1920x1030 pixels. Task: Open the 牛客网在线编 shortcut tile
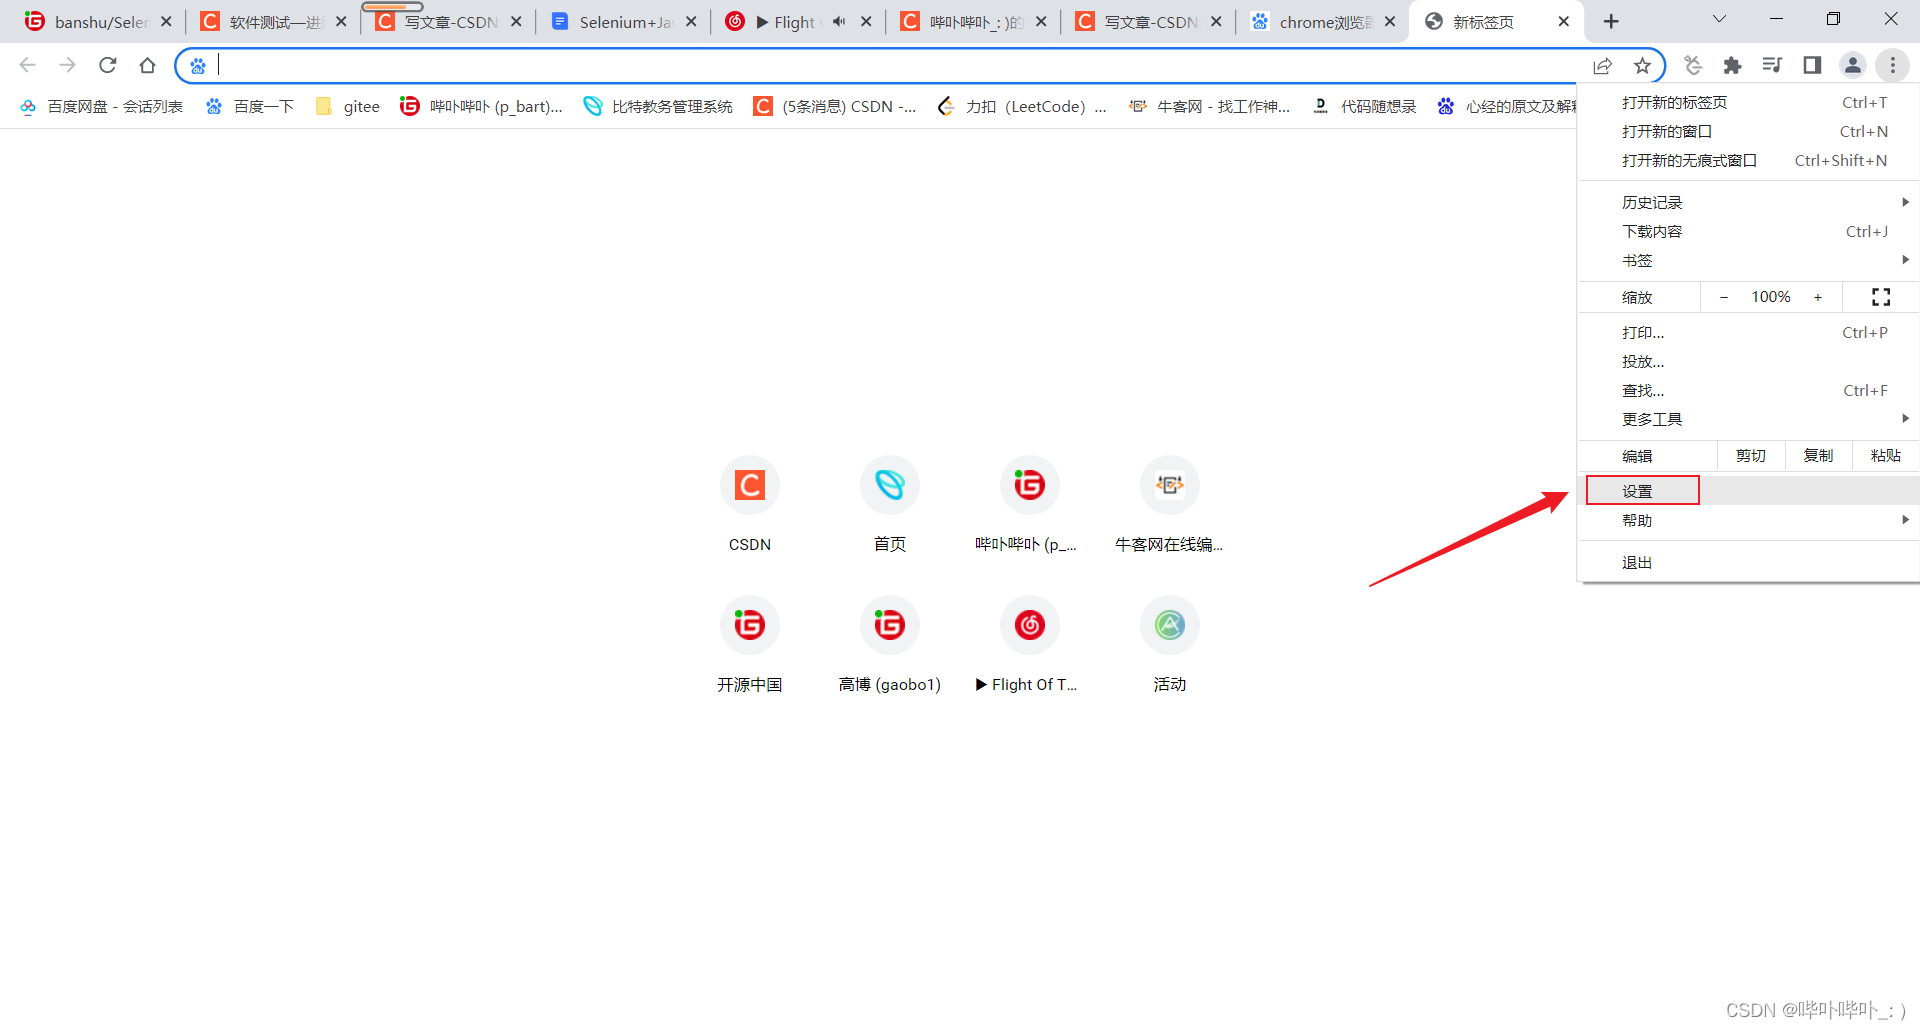(1169, 505)
